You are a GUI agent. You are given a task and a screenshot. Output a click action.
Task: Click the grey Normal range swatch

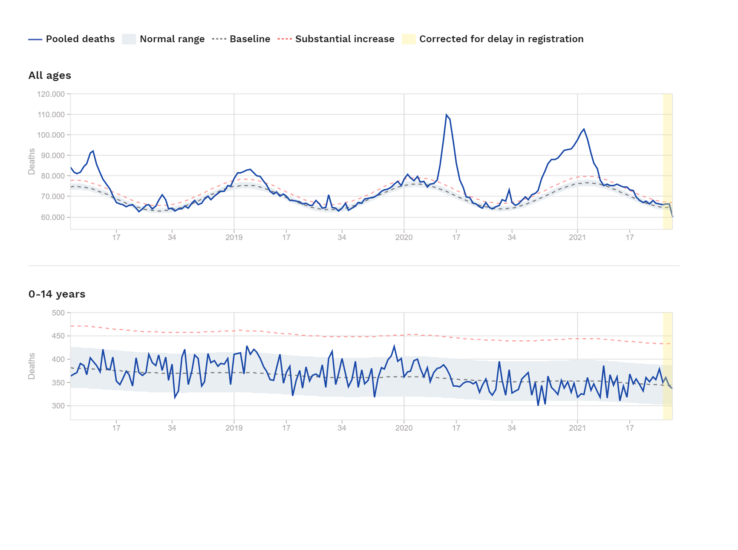128,39
